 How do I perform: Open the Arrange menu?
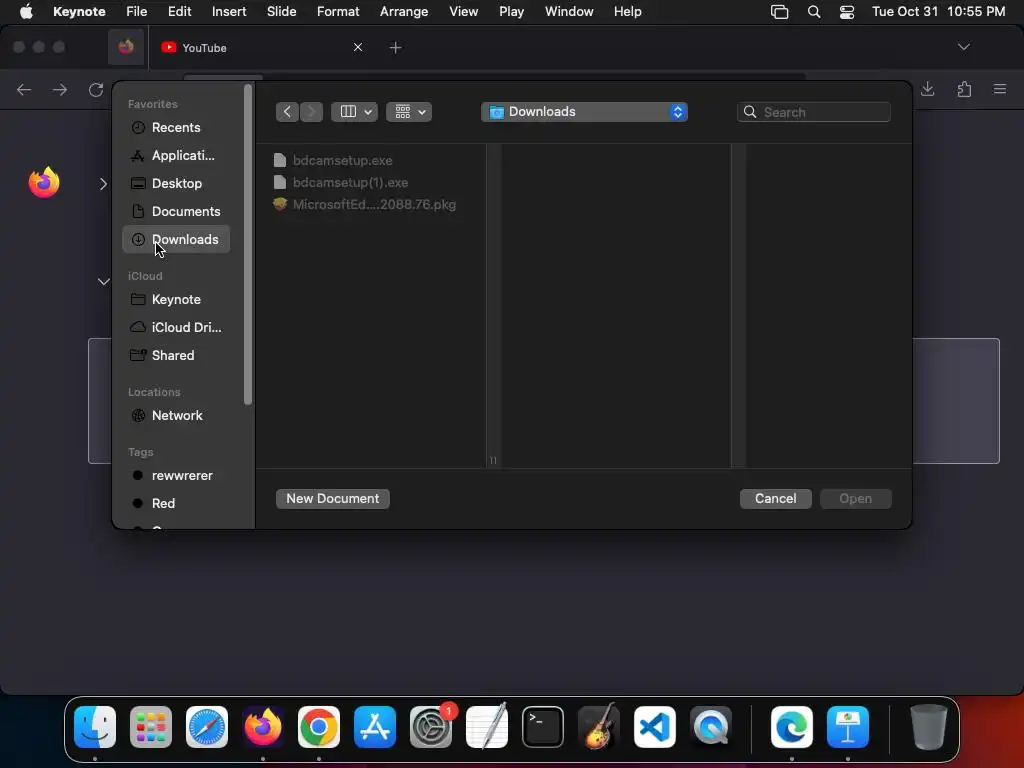(x=404, y=12)
